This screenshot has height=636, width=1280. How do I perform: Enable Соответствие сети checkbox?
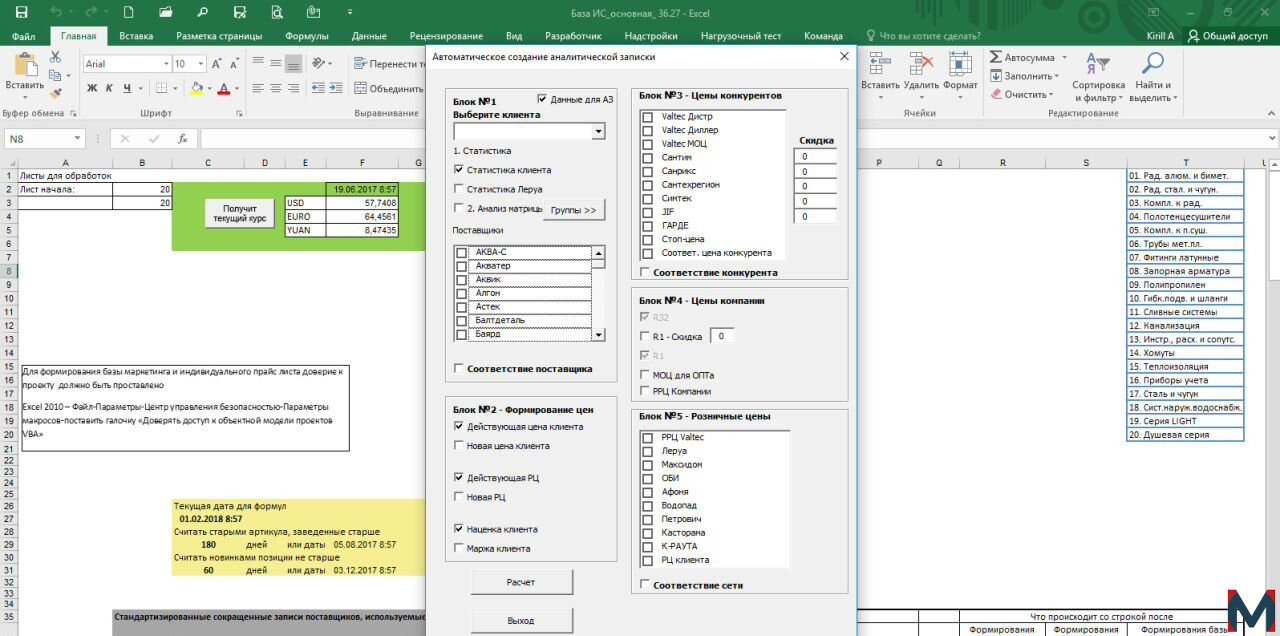645,585
